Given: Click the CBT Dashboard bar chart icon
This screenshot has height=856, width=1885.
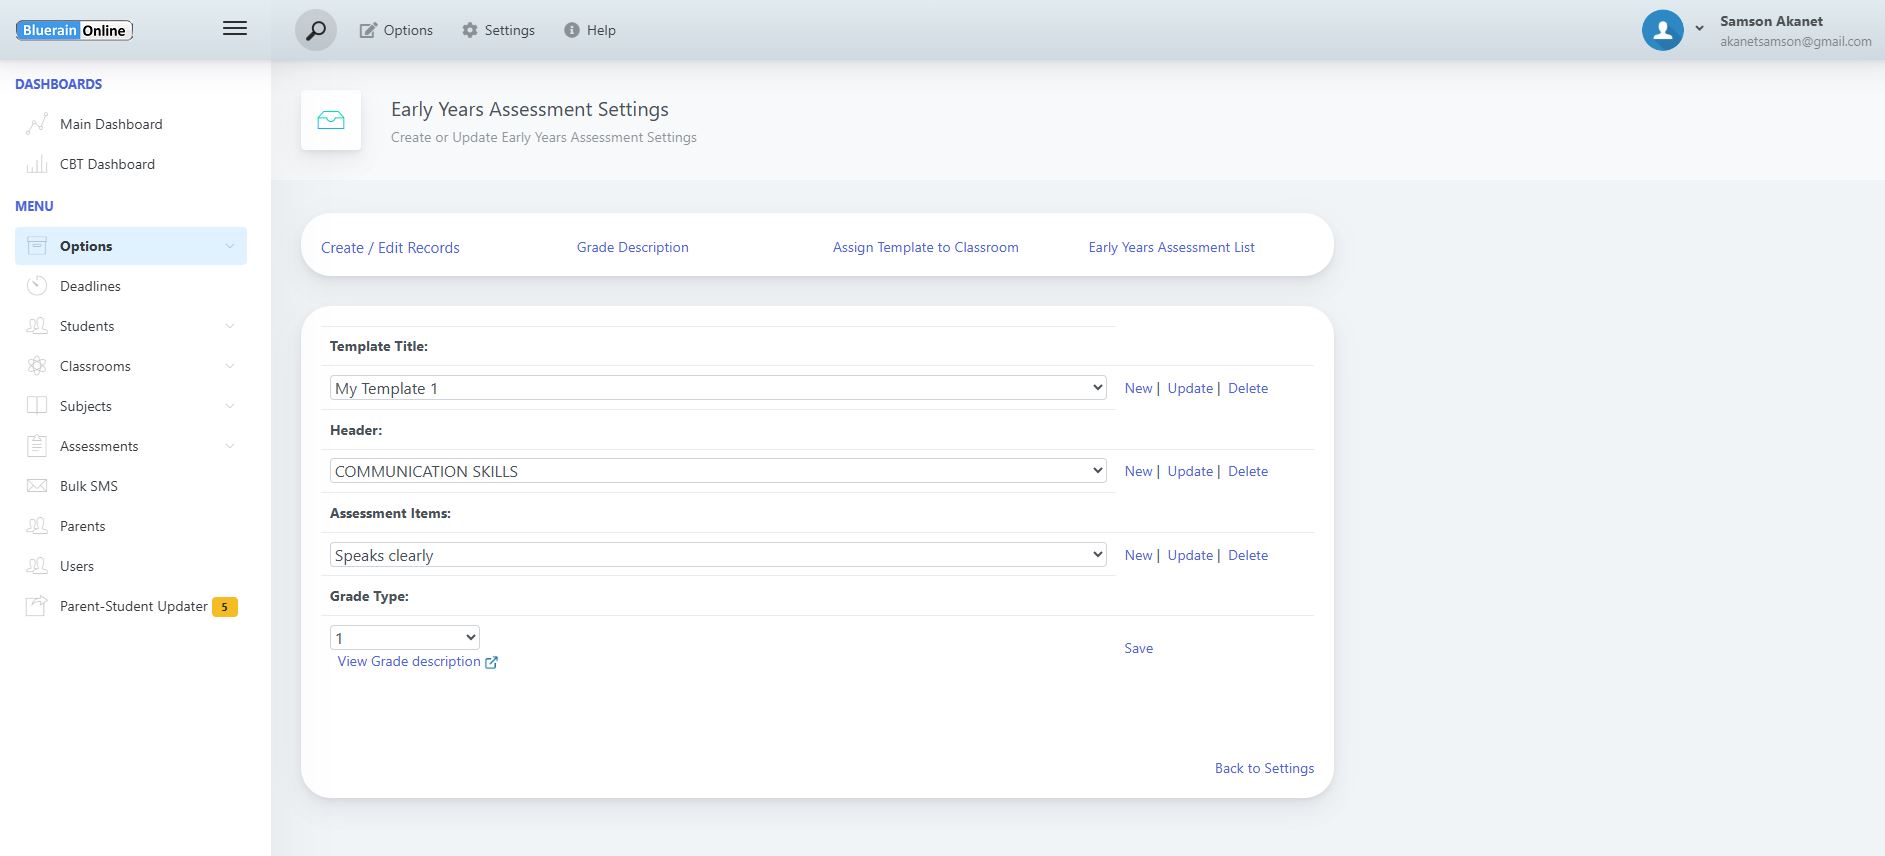Looking at the screenshot, I should click(37, 164).
